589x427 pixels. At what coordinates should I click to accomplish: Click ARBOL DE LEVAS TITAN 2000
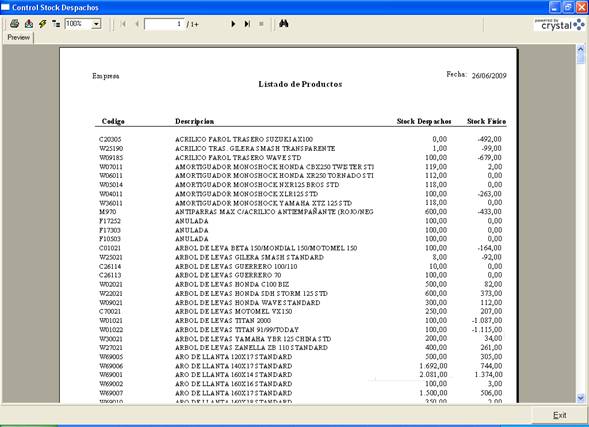tap(223, 321)
